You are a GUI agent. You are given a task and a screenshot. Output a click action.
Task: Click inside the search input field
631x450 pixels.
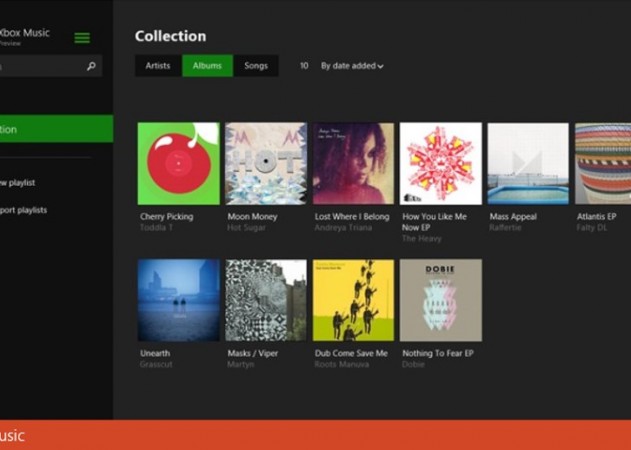[x=40, y=66]
